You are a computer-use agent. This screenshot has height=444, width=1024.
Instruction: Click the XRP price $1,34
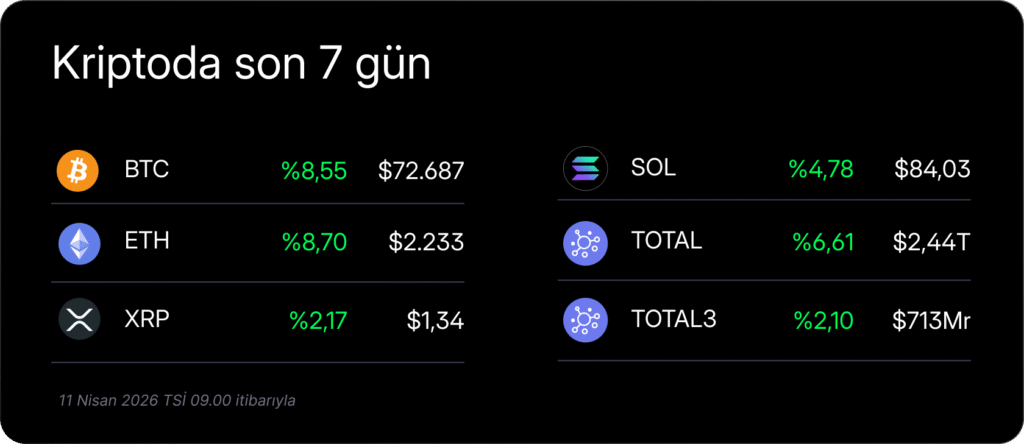(x=435, y=321)
